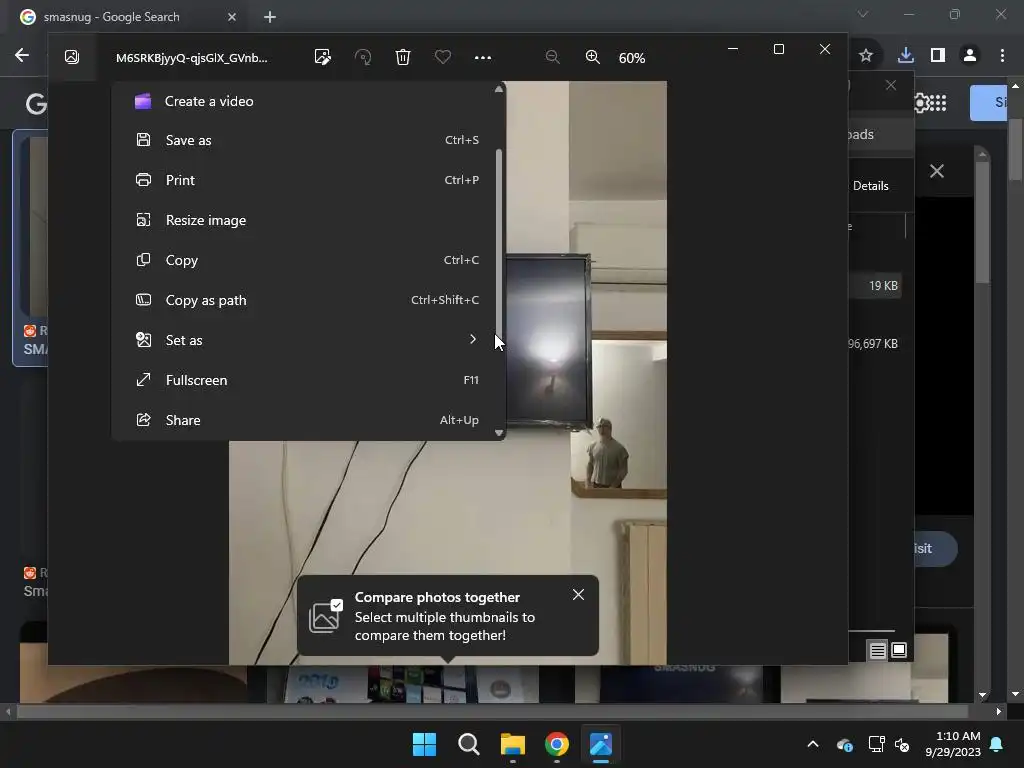
Task: Choose Share in the menu
Action: pos(308,420)
